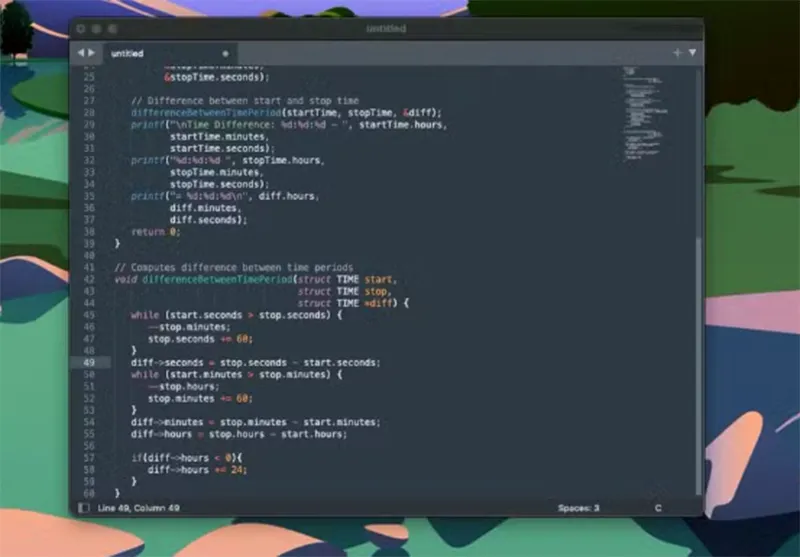The width and height of the screenshot is (800, 557).
Task: Click the 'untitled' window title text
Action: (386, 29)
